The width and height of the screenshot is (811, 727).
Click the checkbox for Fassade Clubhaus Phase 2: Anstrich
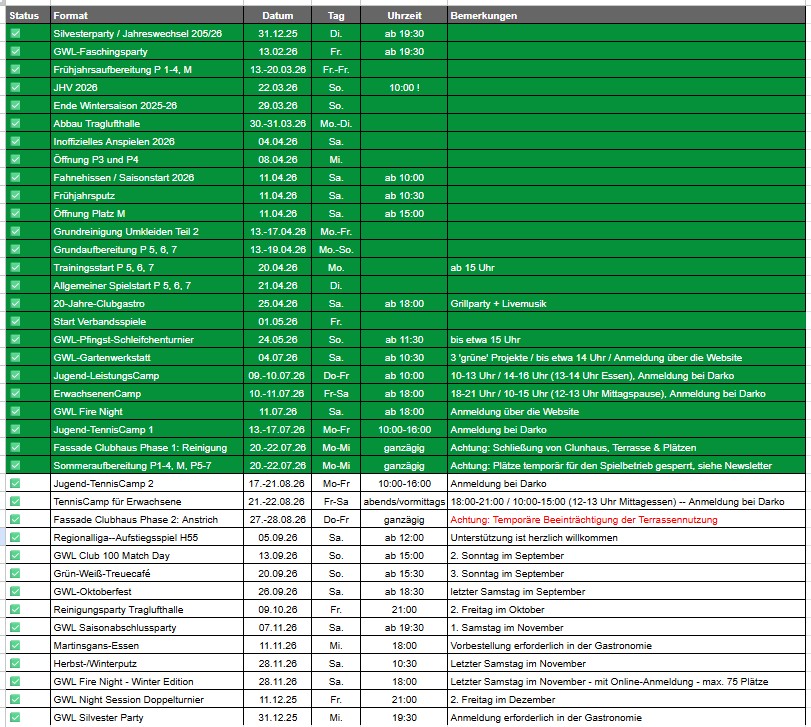[x=16, y=519]
